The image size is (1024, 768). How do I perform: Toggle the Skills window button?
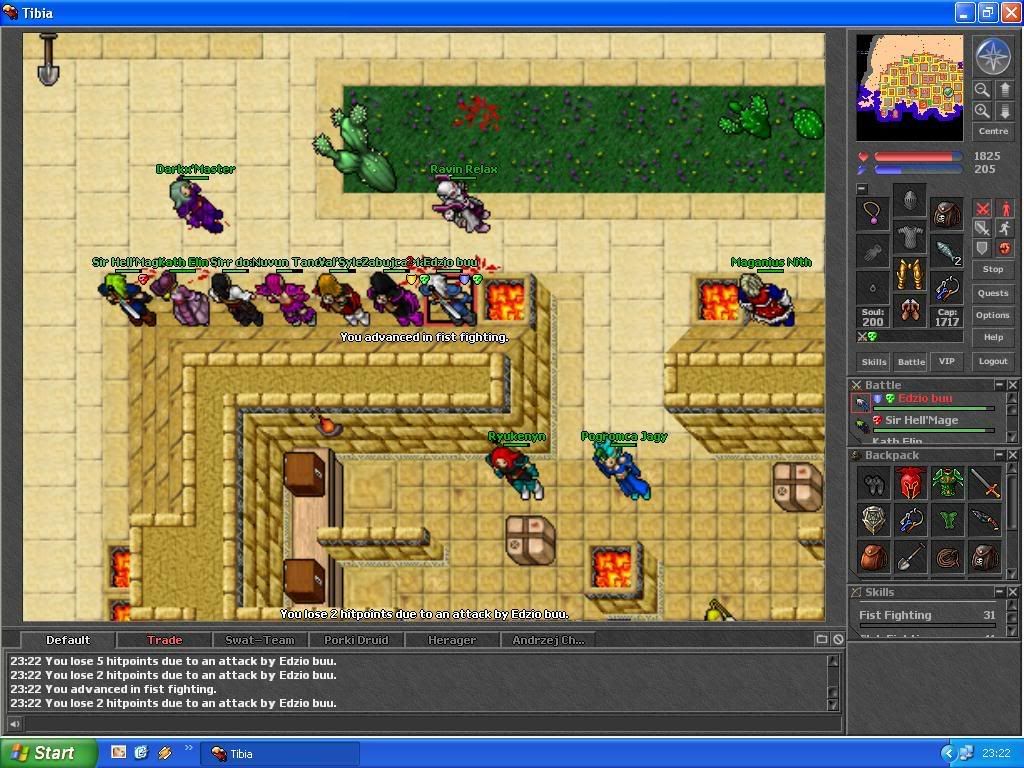pyautogui.click(x=874, y=362)
